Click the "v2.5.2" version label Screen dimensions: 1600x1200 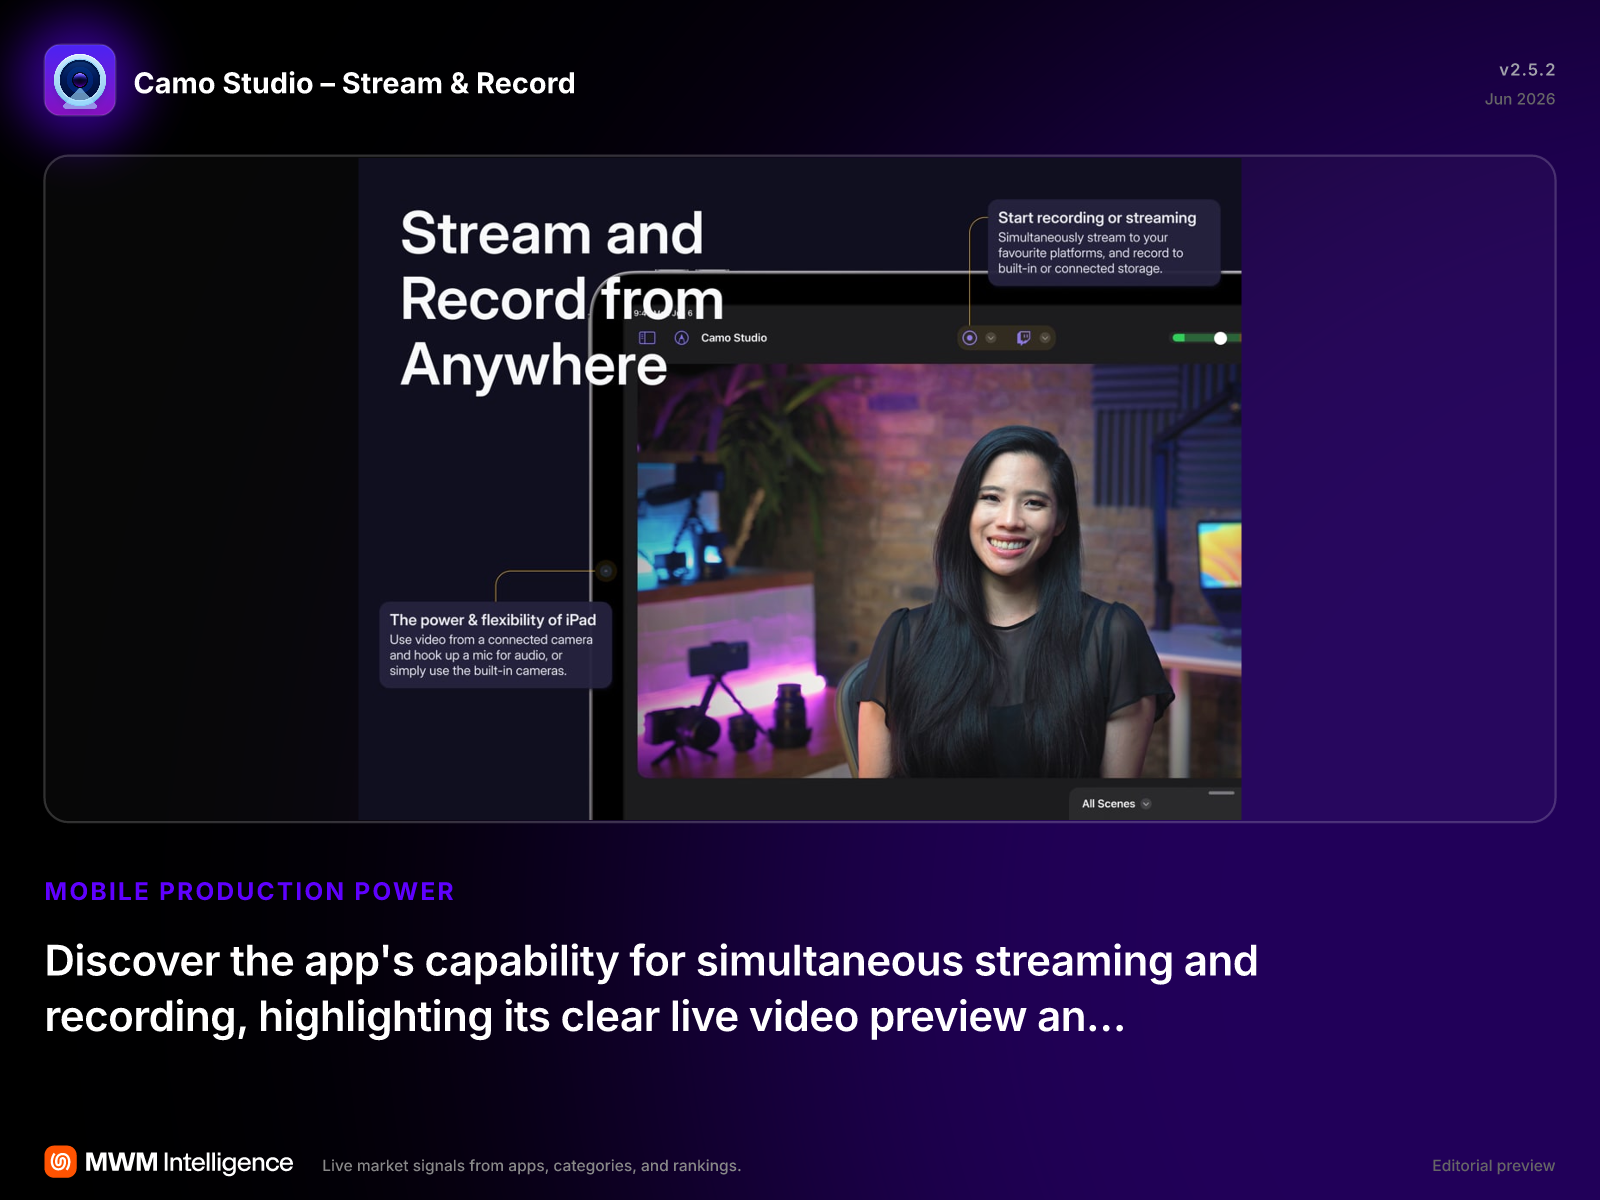[1527, 70]
